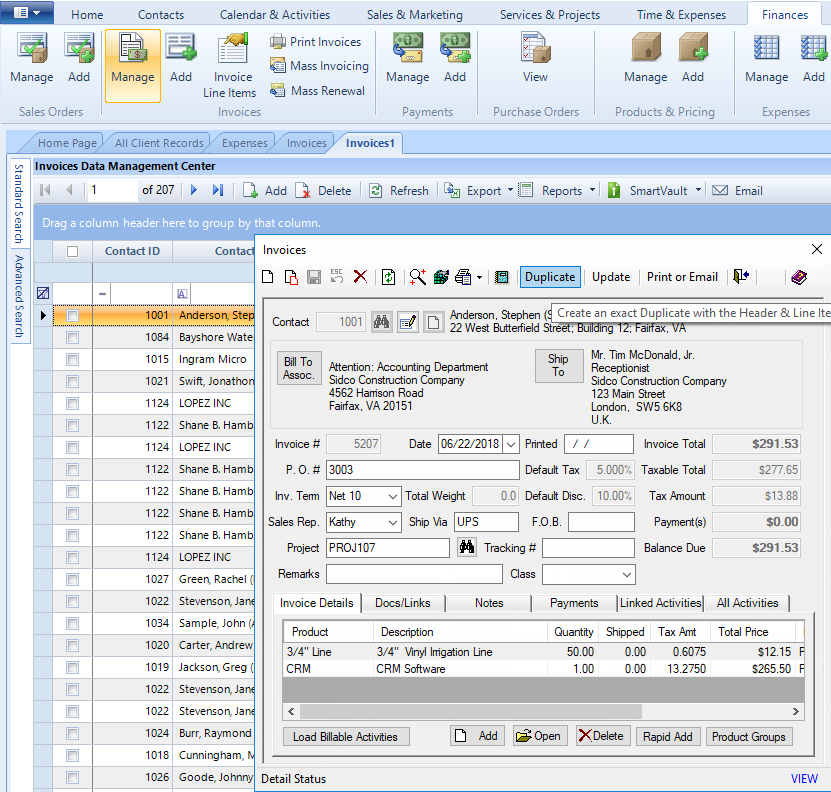Screen dimensions: 831x792
Task: Open the SmartVault dropdown menu
Action: (699, 190)
